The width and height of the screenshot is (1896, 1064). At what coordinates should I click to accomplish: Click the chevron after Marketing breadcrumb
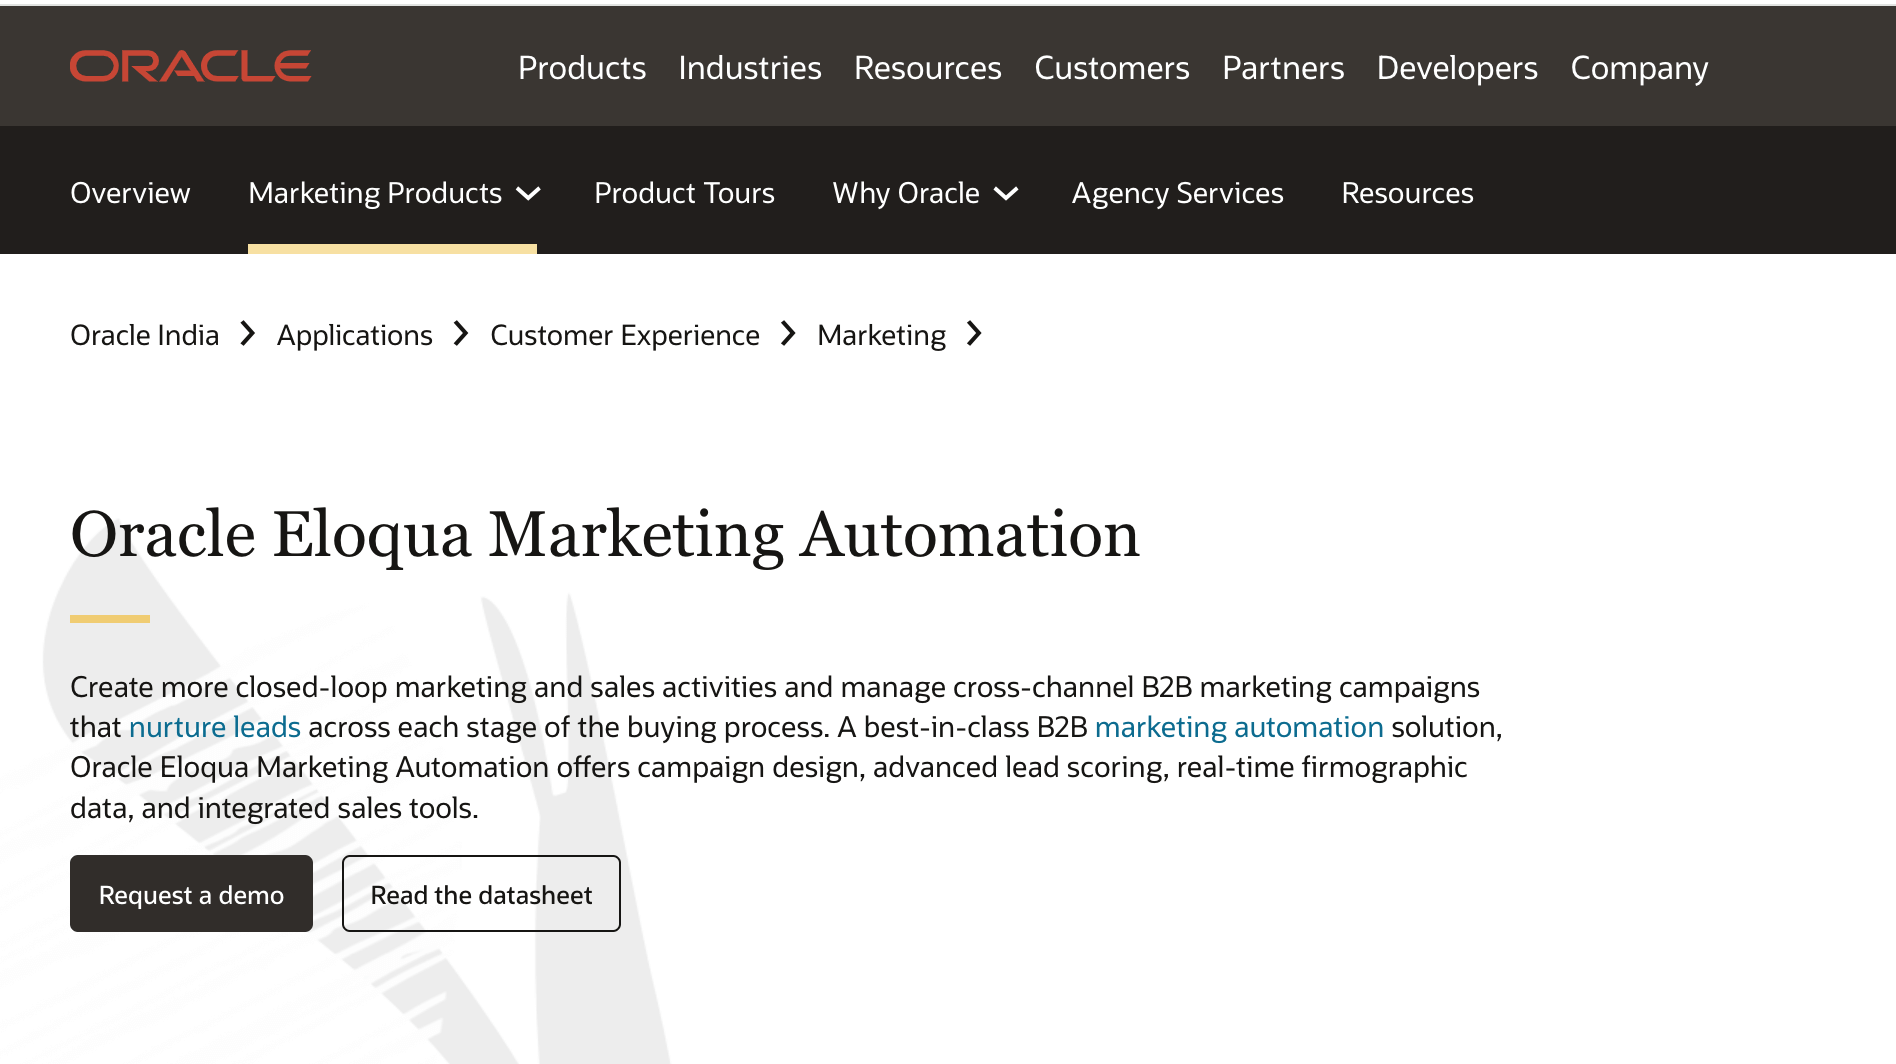[974, 334]
